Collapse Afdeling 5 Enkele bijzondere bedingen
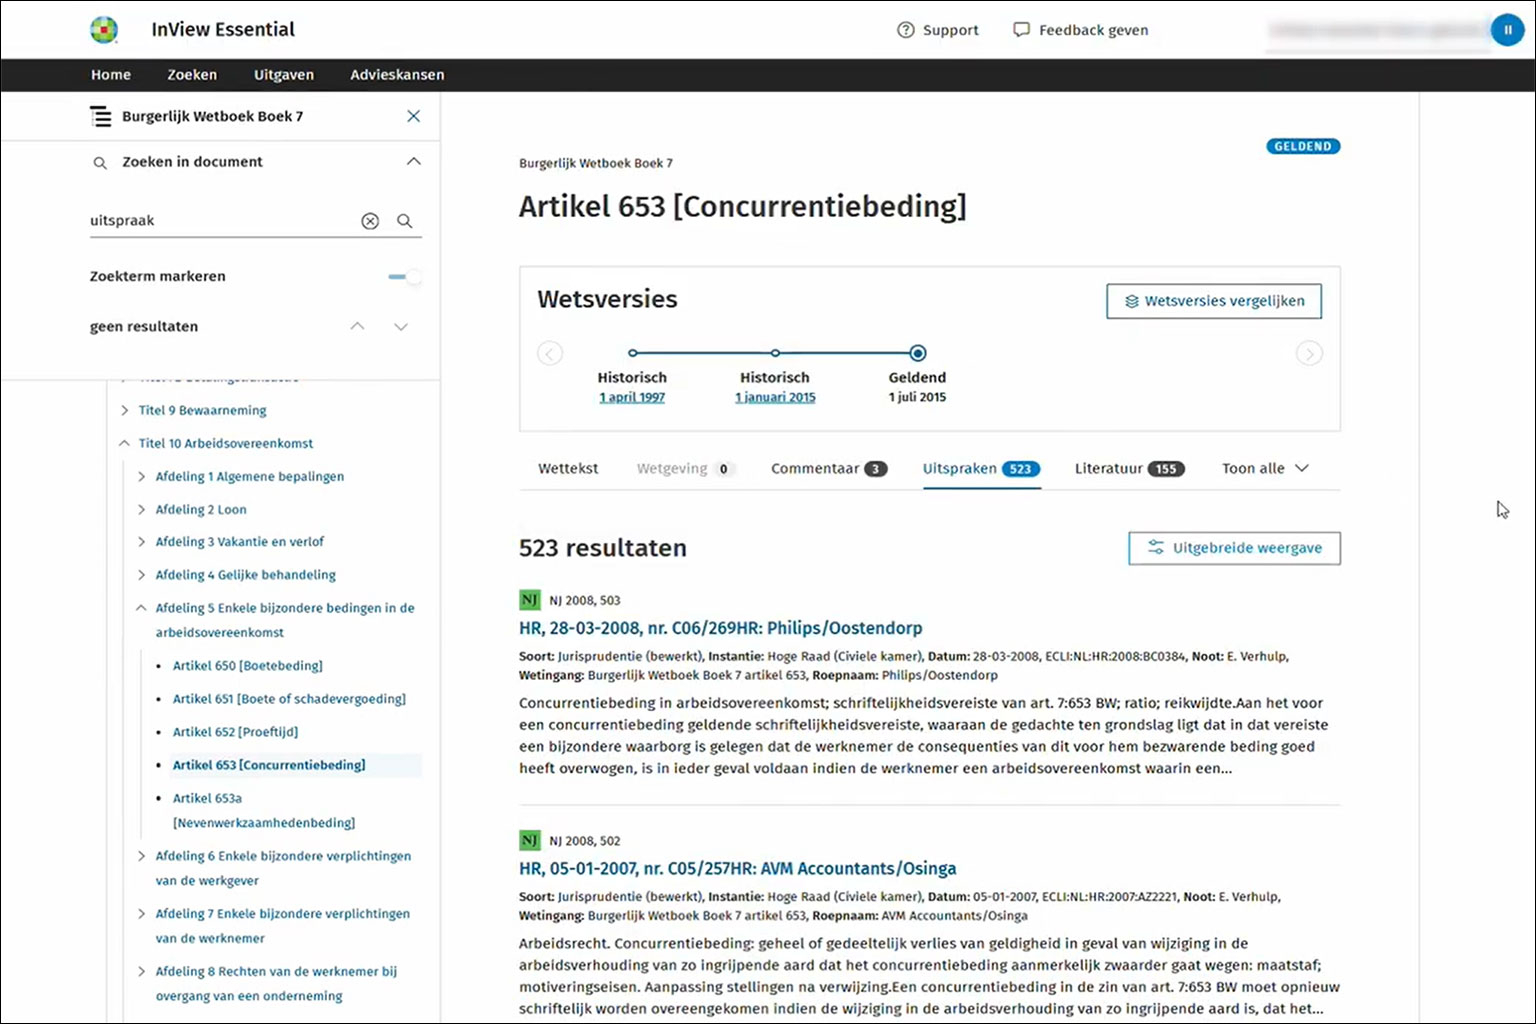1536x1024 pixels. (x=141, y=607)
